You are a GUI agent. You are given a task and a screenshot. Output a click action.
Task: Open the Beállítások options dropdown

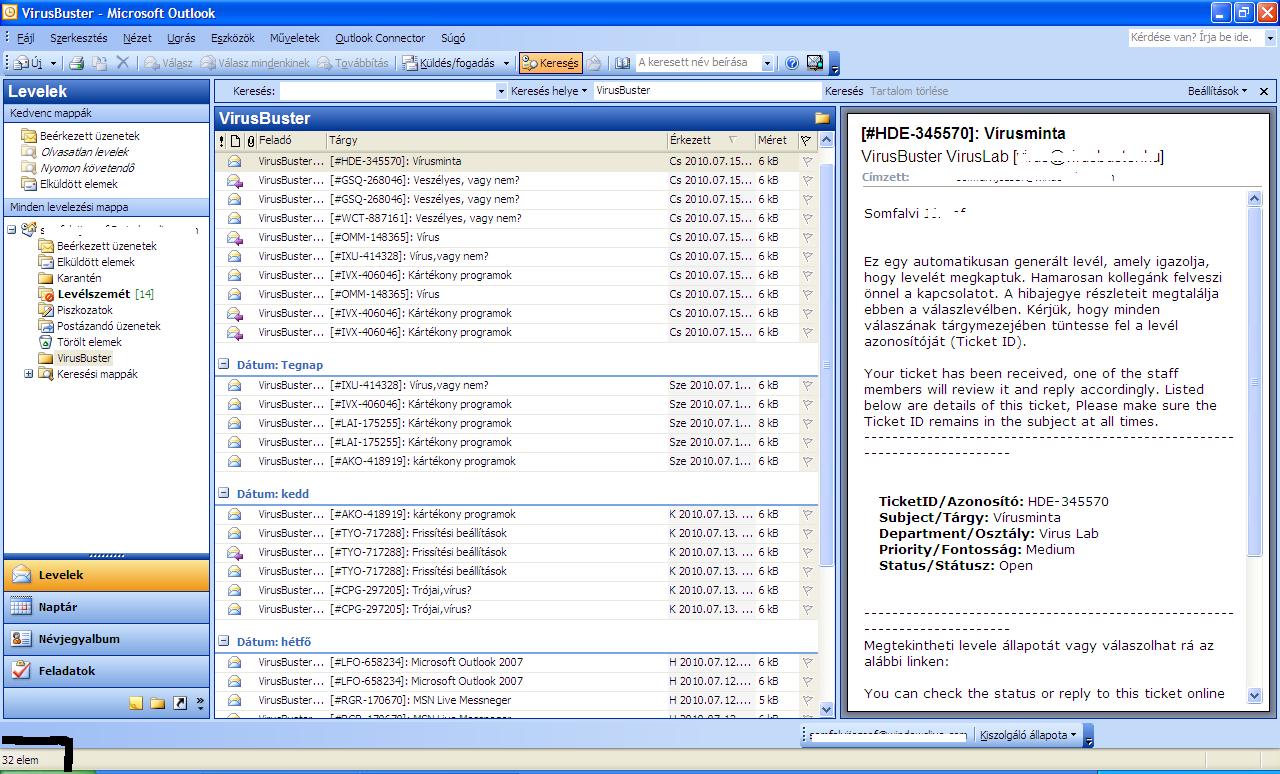pyautogui.click(x=1217, y=91)
